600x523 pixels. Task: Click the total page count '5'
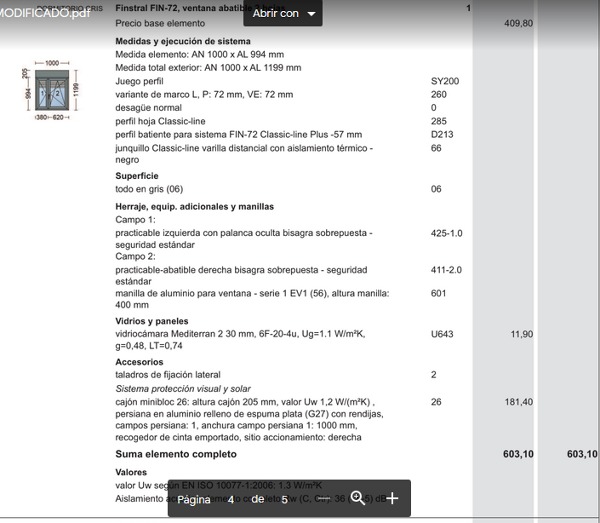point(284,499)
